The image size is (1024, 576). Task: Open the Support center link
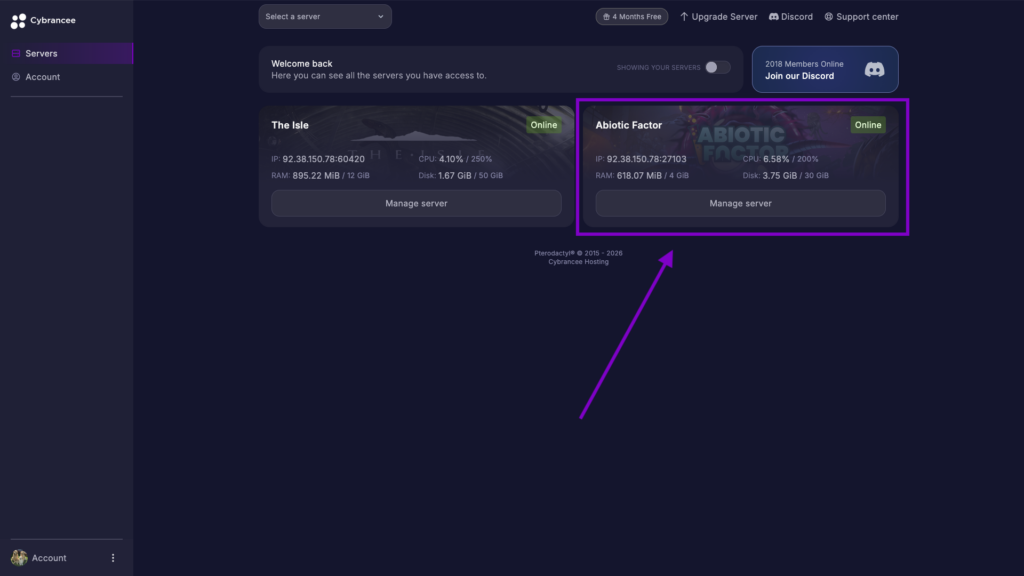(861, 16)
